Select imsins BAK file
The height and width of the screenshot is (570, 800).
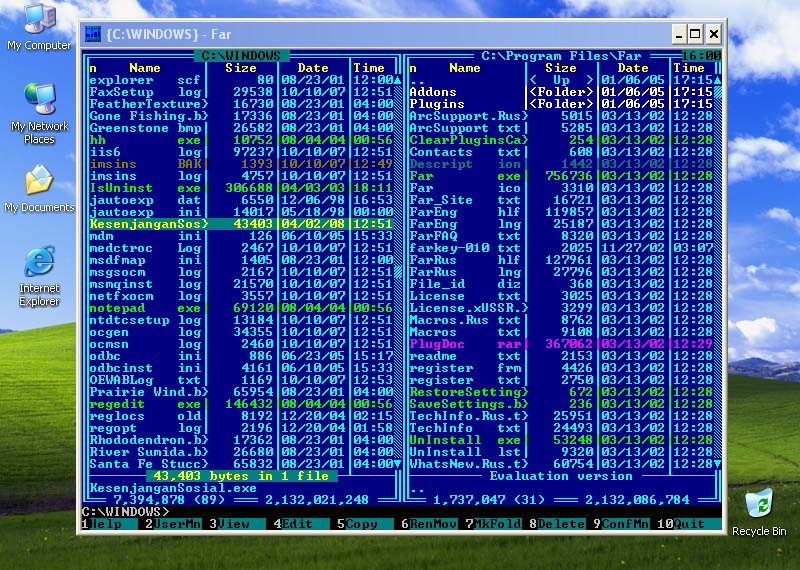click(241, 164)
